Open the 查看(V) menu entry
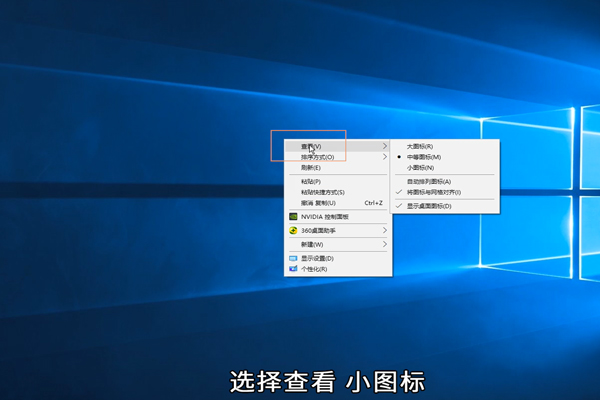The width and height of the screenshot is (600, 400). (338, 146)
